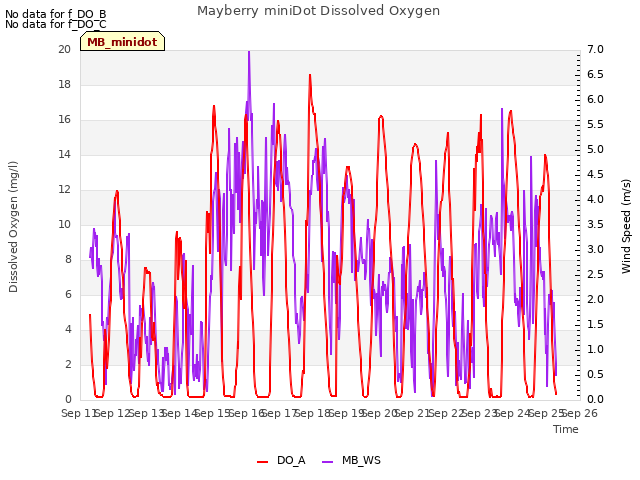The image size is (640, 480).
Task: Click the 5.0 value on right axis
Action: (595, 149)
